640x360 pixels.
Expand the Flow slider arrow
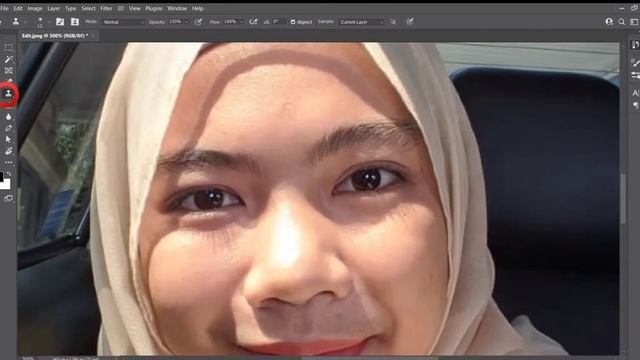242,22
